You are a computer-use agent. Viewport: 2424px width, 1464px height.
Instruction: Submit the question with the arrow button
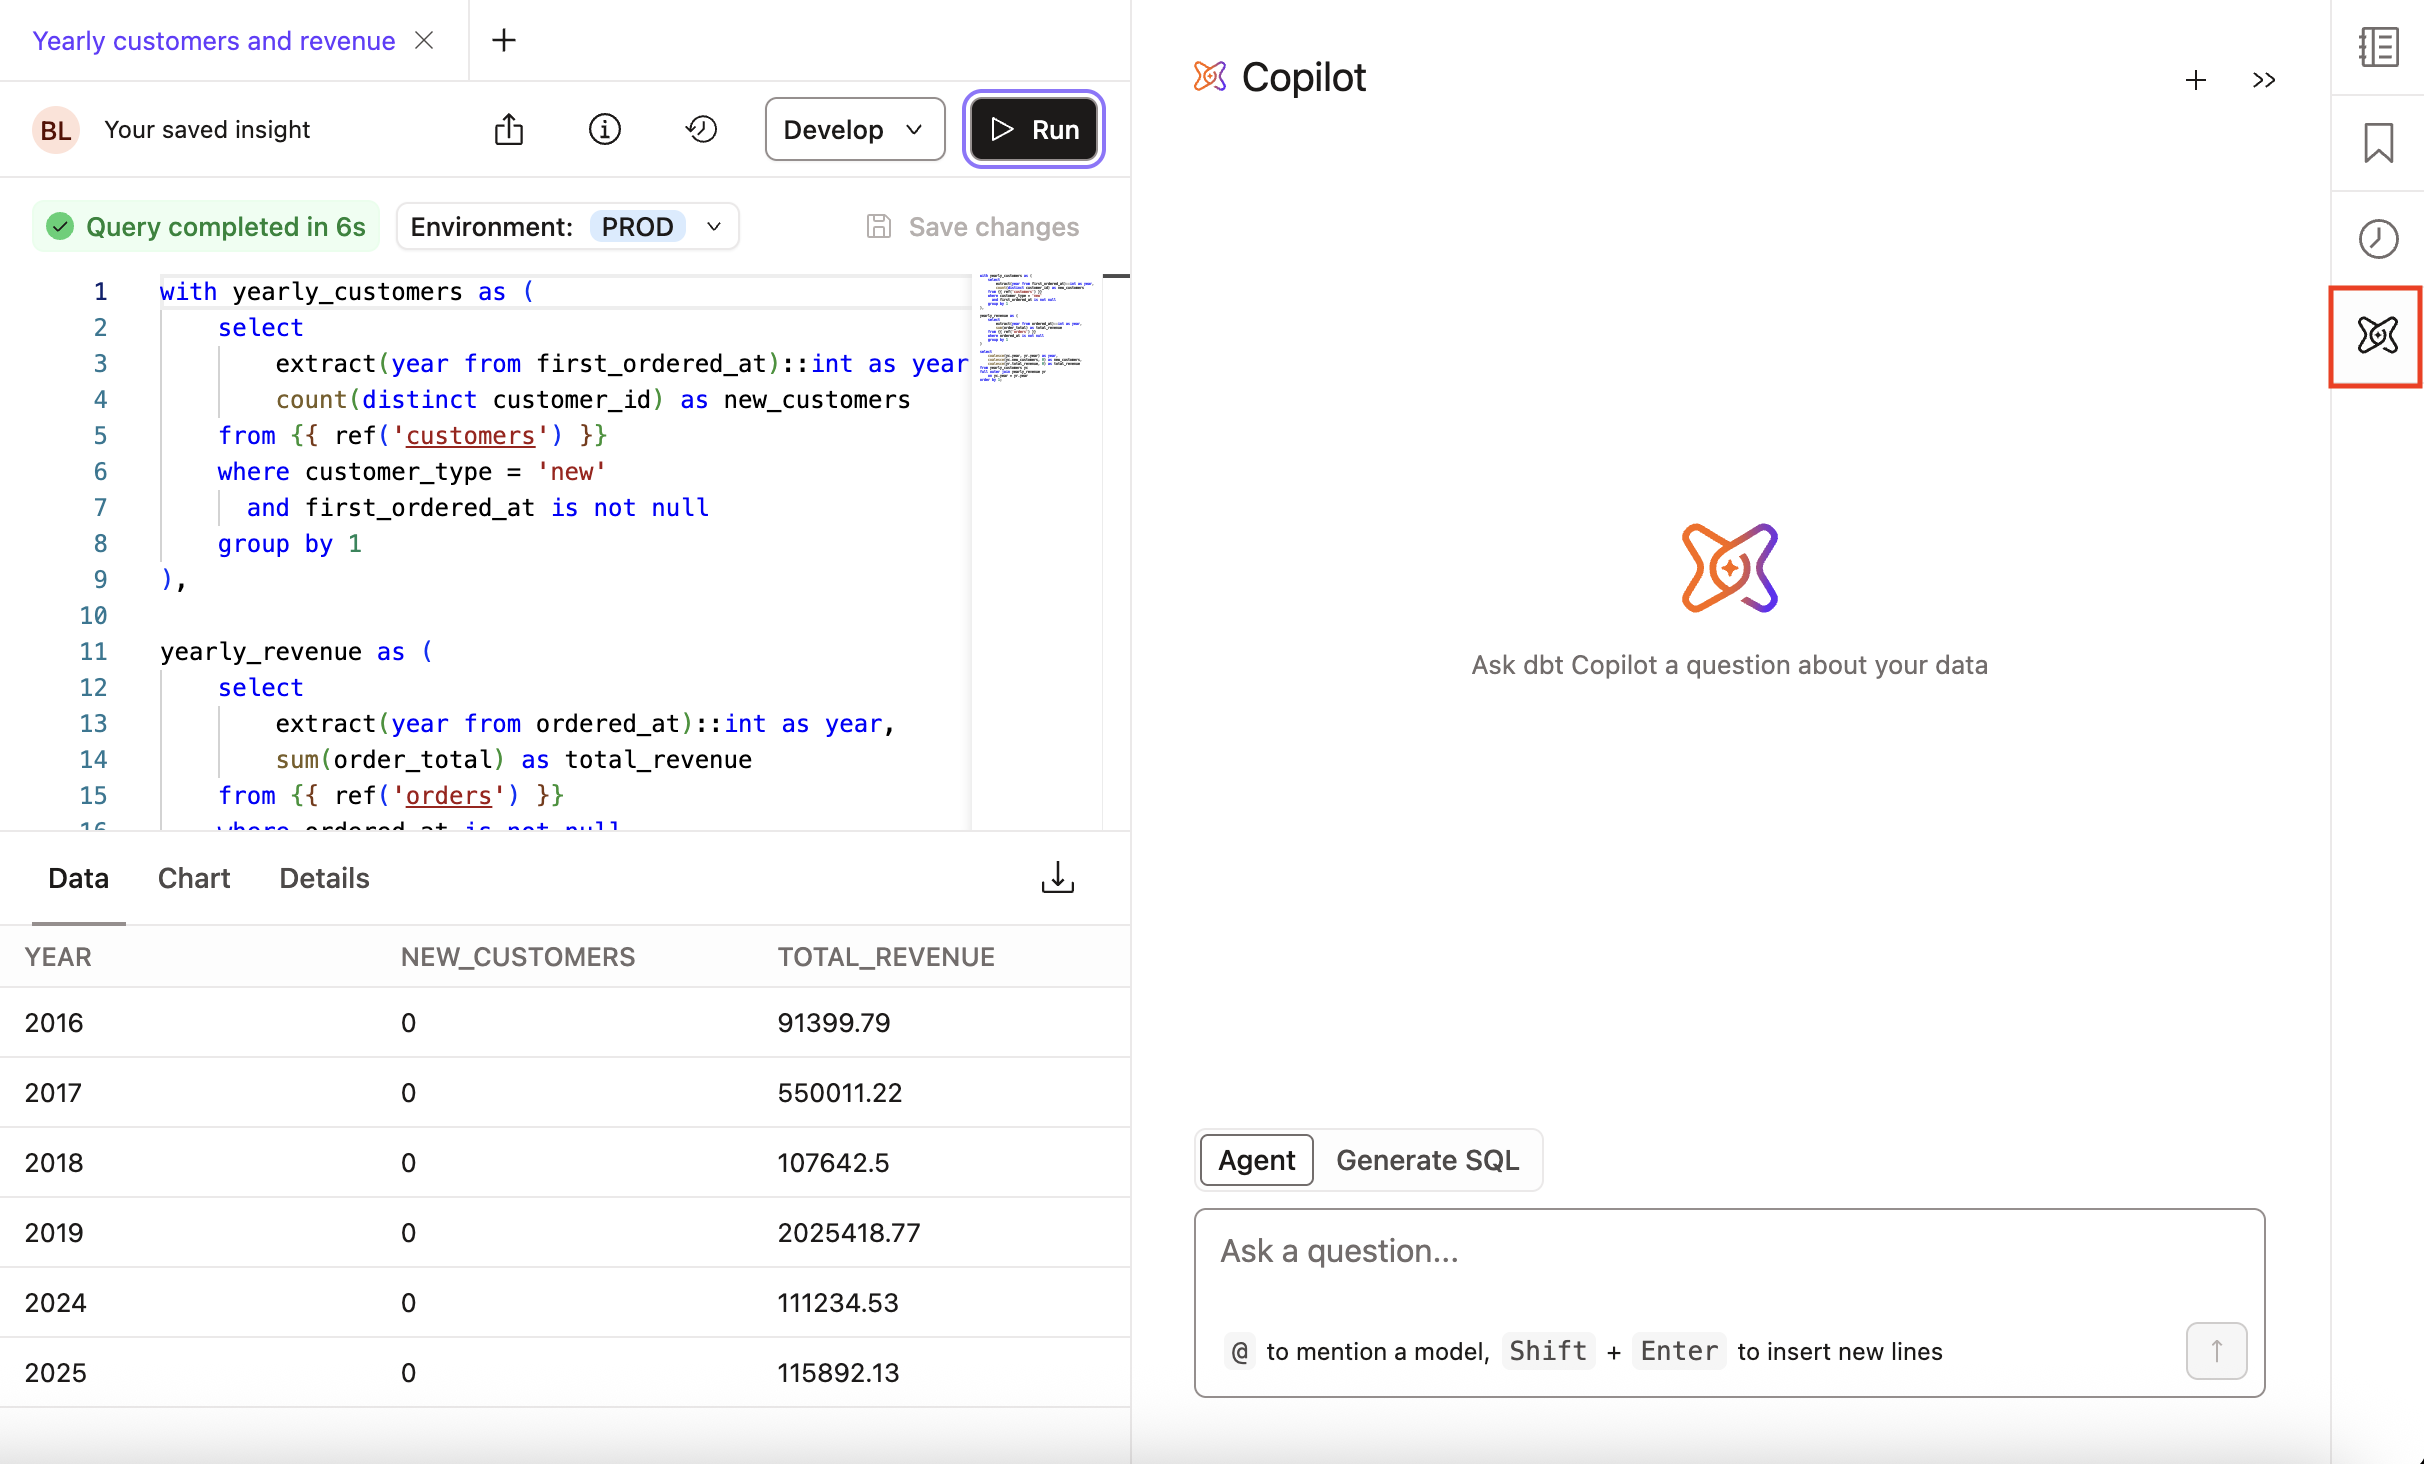(2216, 1350)
